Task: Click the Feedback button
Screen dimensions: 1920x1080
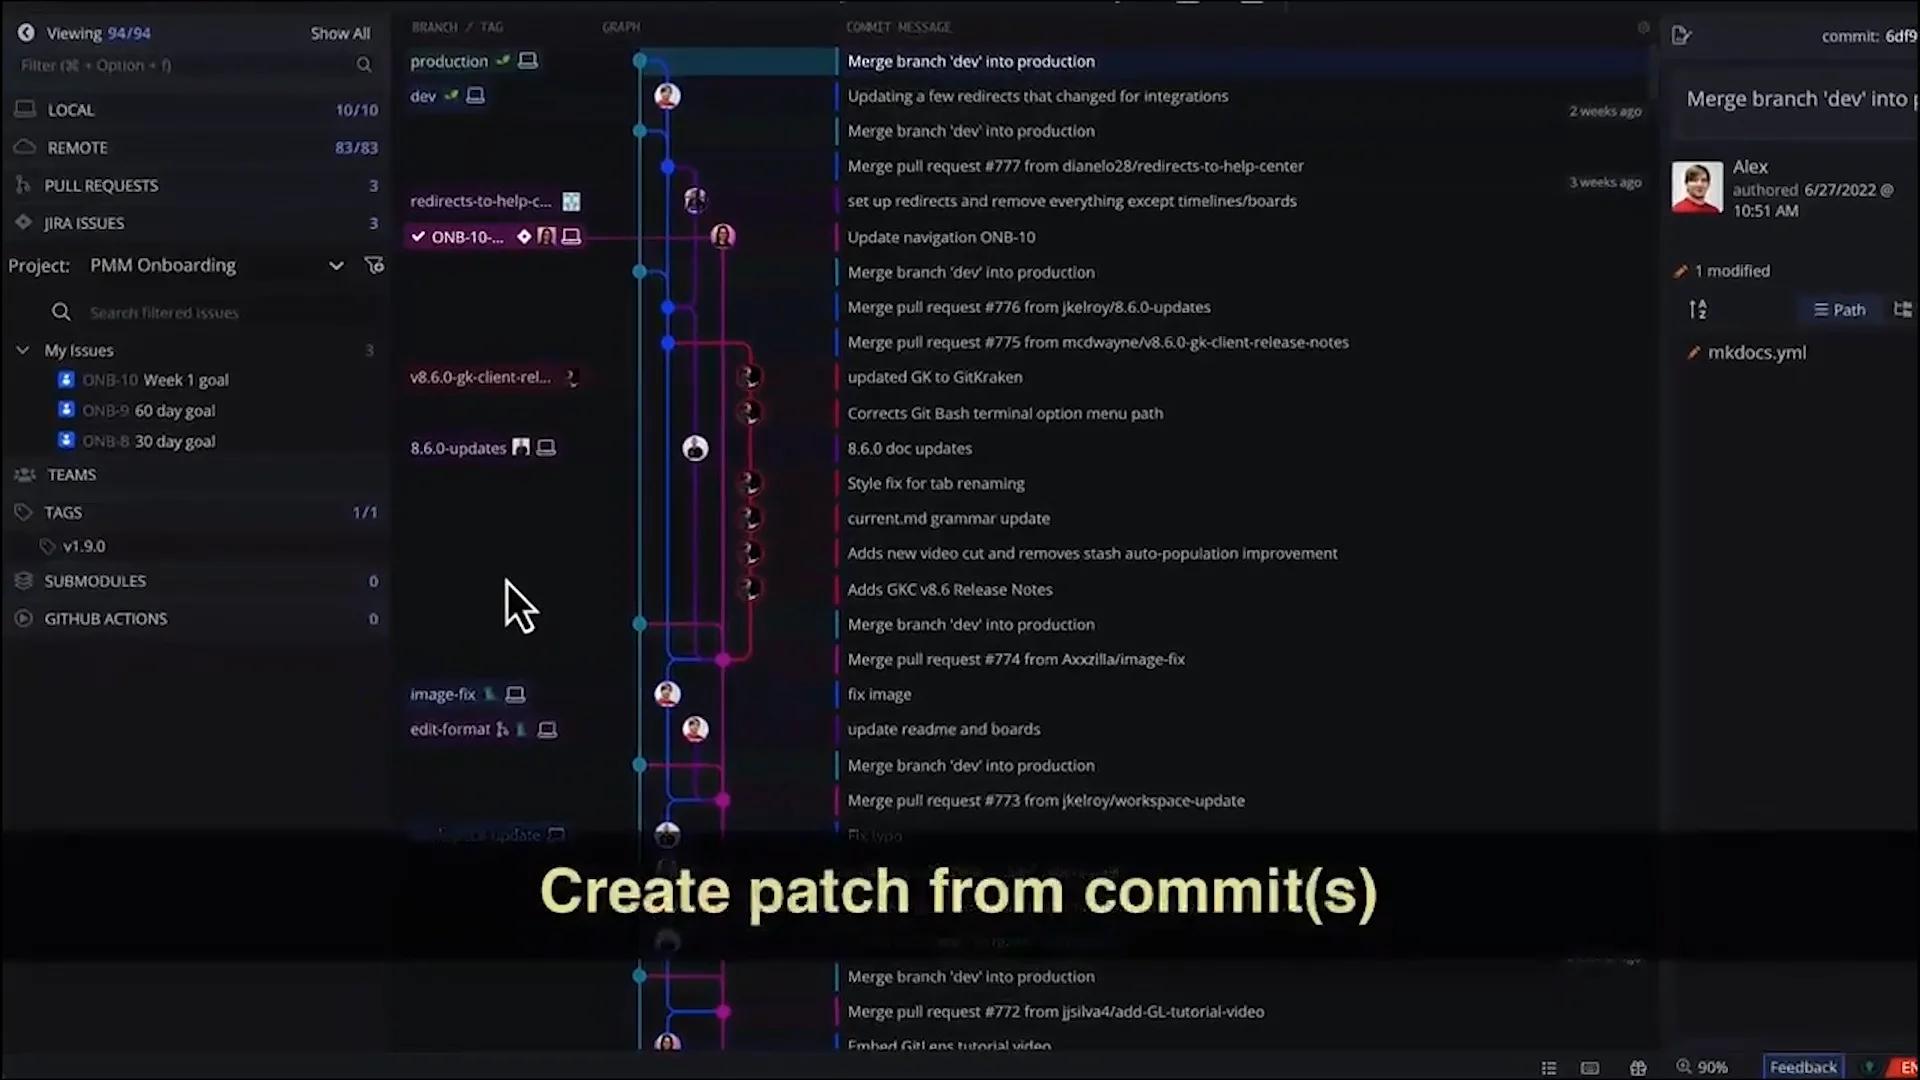Action: tap(1803, 1067)
